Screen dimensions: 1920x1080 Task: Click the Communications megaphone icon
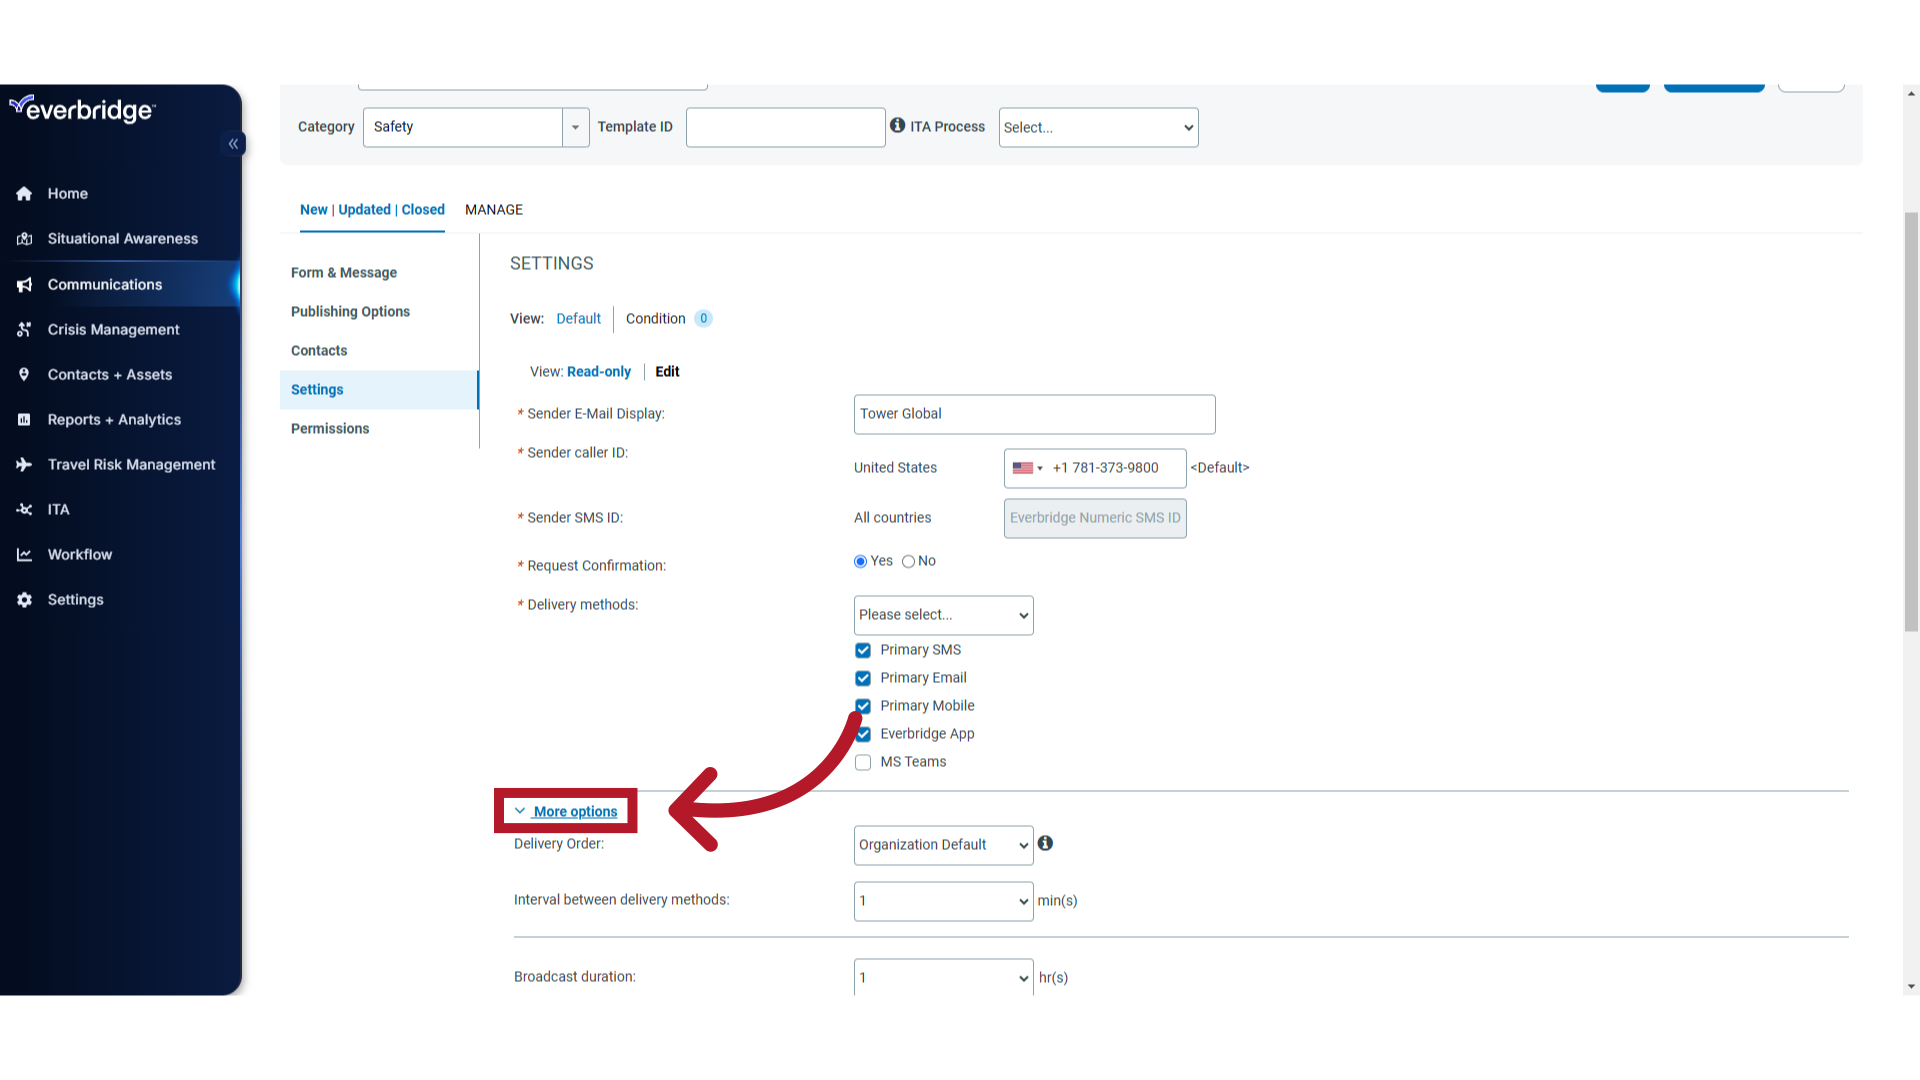[24, 284]
